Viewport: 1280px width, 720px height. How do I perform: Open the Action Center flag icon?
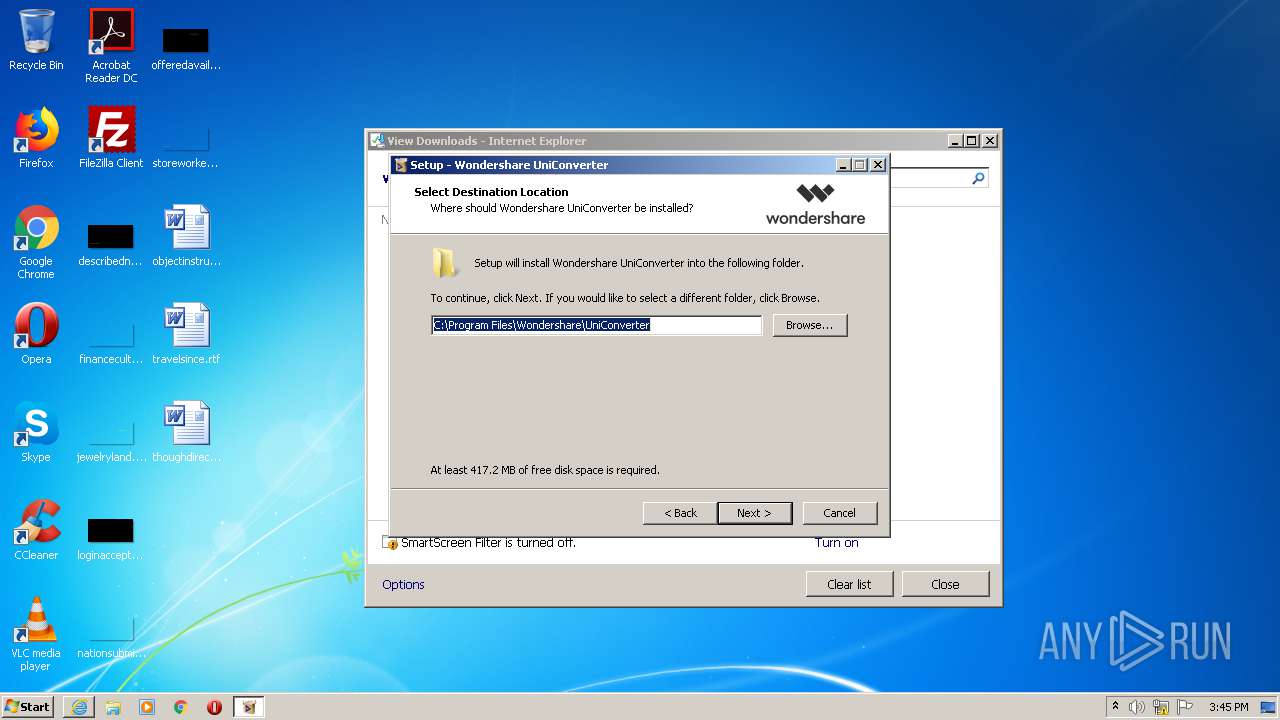(1184, 707)
